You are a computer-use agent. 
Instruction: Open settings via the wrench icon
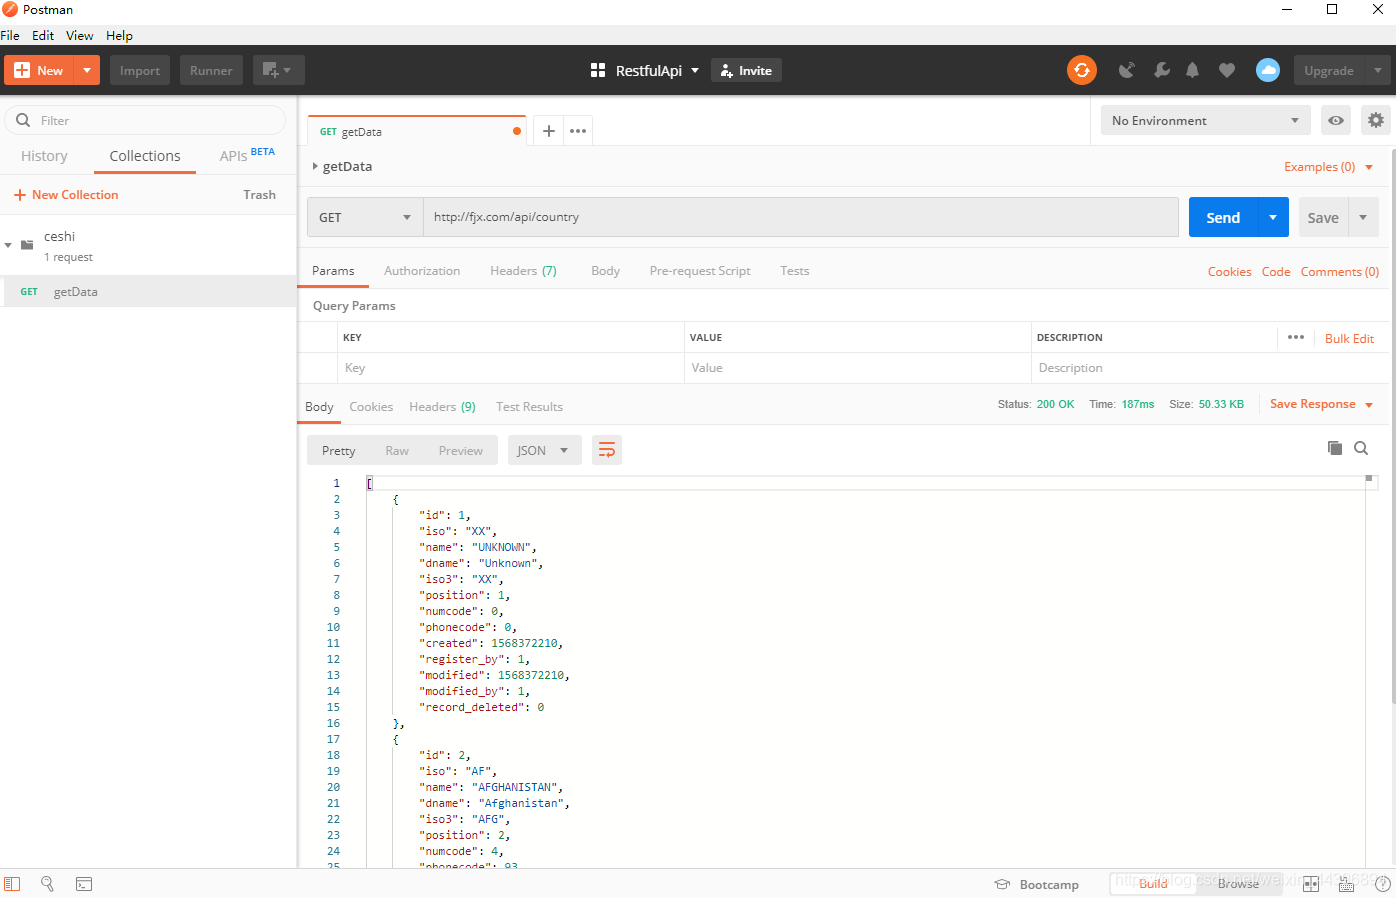tap(1161, 70)
